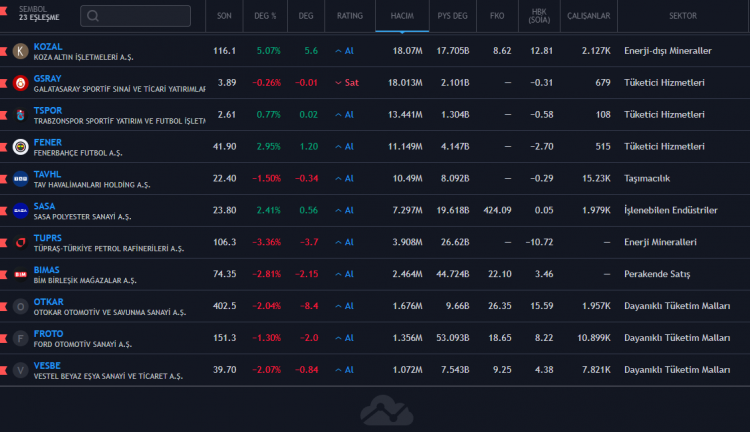Sort by the ÇALIŞANLAR column header

point(588,16)
